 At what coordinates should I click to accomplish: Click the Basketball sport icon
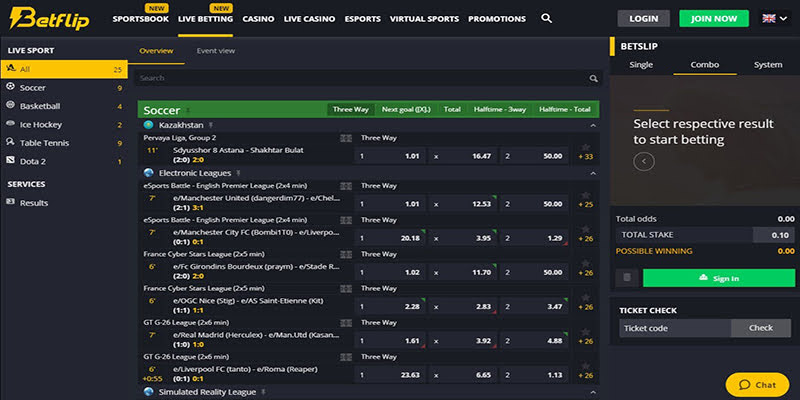tap(11, 106)
